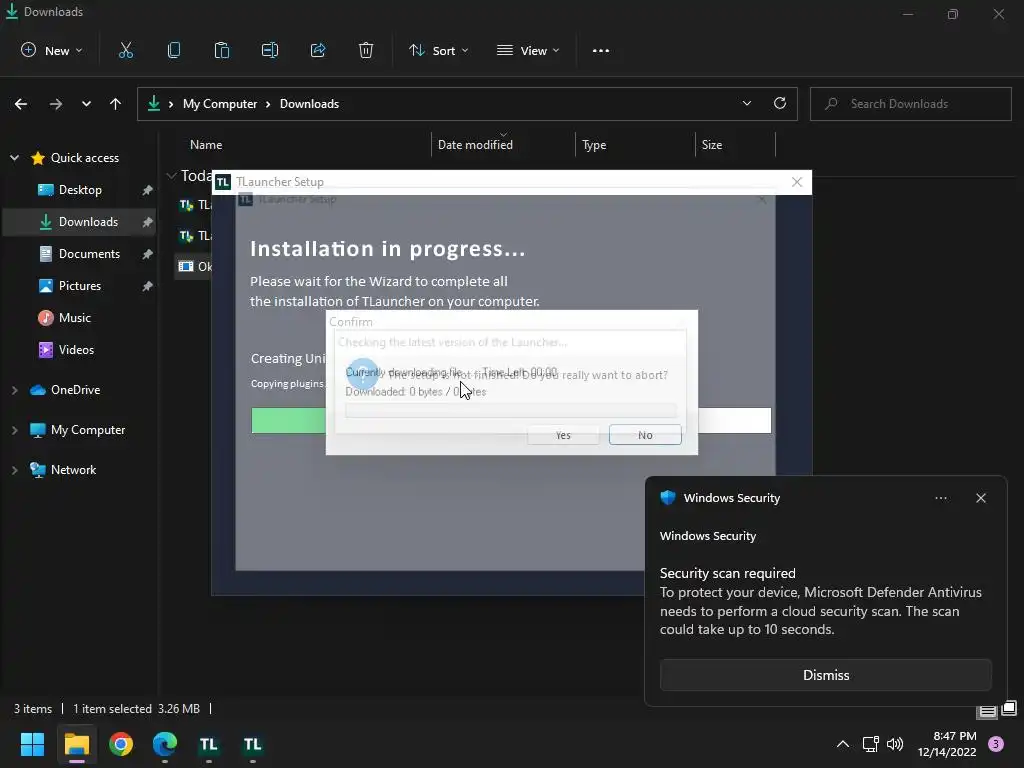Expand the OneDrive tree node
The height and width of the screenshot is (768, 1024).
(14, 390)
